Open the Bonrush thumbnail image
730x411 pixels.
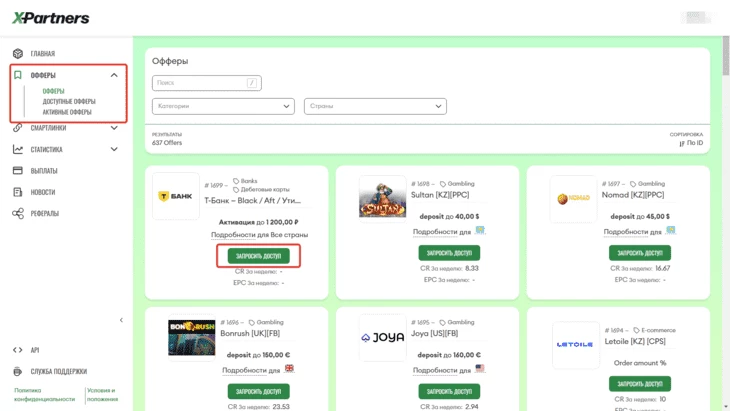point(192,337)
